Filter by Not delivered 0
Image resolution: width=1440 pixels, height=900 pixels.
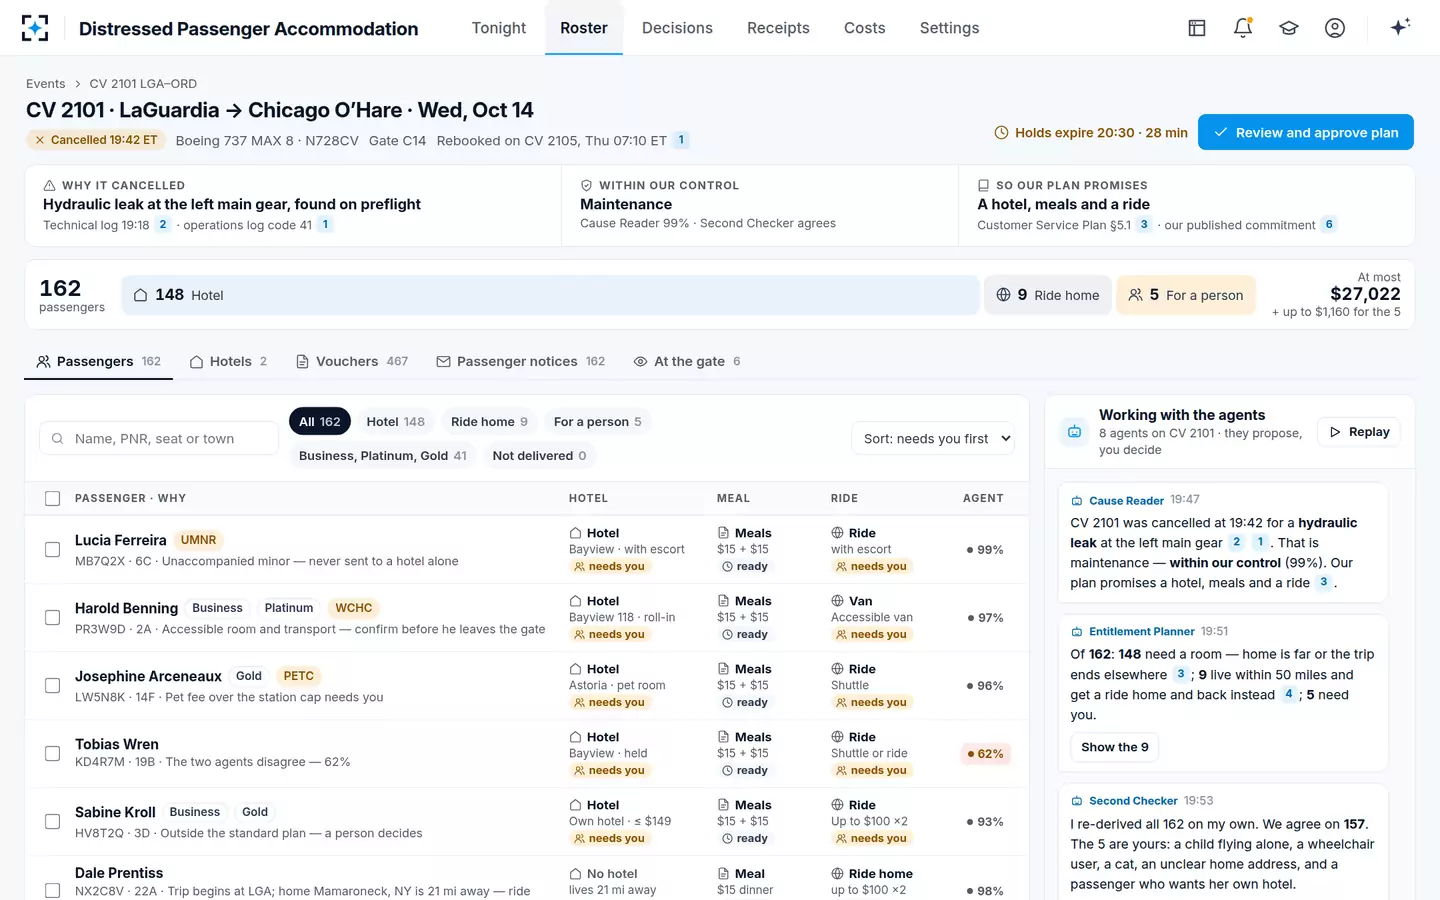pyautogui.click(x=539, y=455)
